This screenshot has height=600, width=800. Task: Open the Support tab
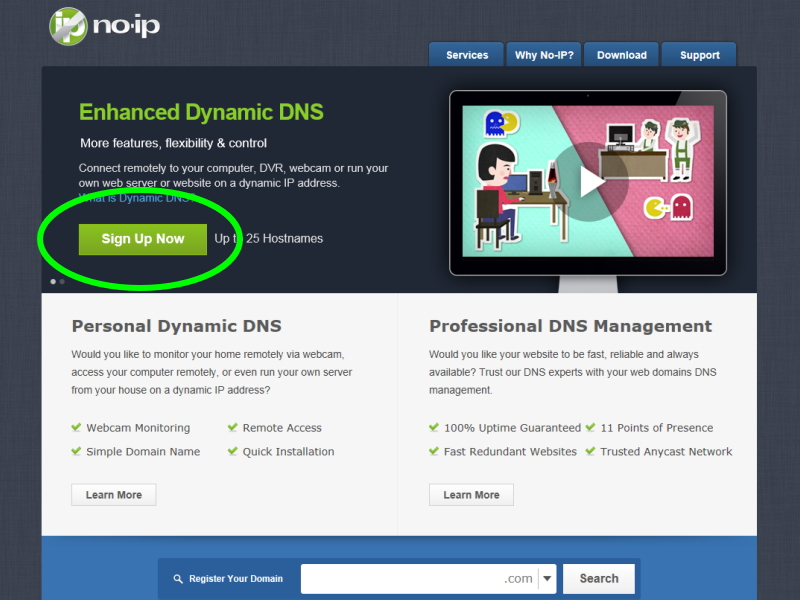point(699,55)
